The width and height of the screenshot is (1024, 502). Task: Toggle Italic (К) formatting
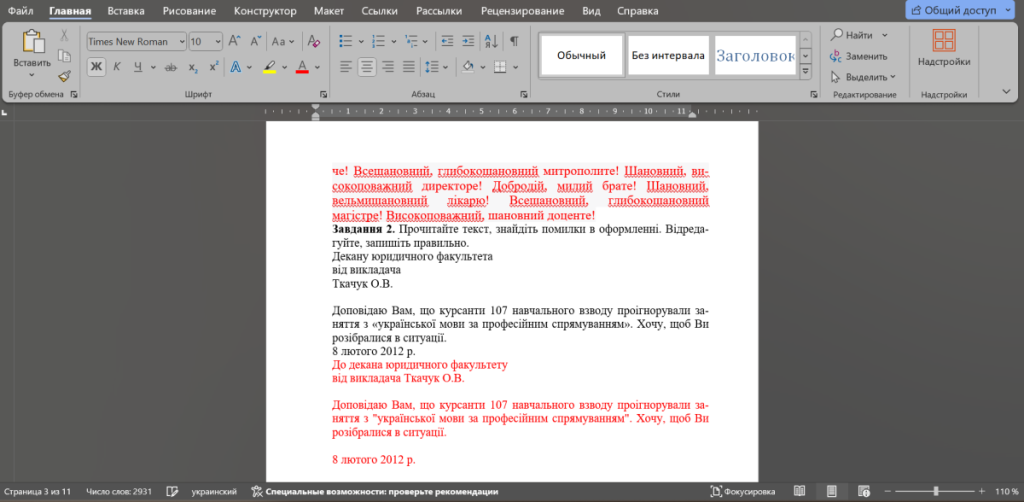[117, 67]
